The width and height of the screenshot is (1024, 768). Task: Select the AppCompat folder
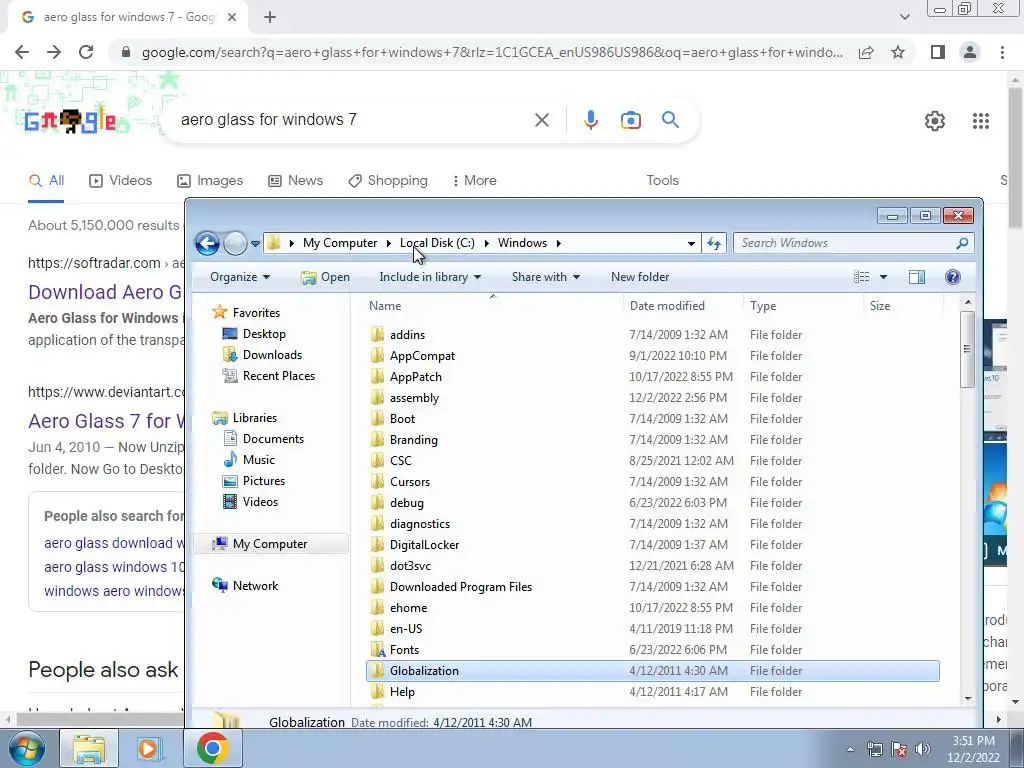pyautogui.click(x=422, y=356)
